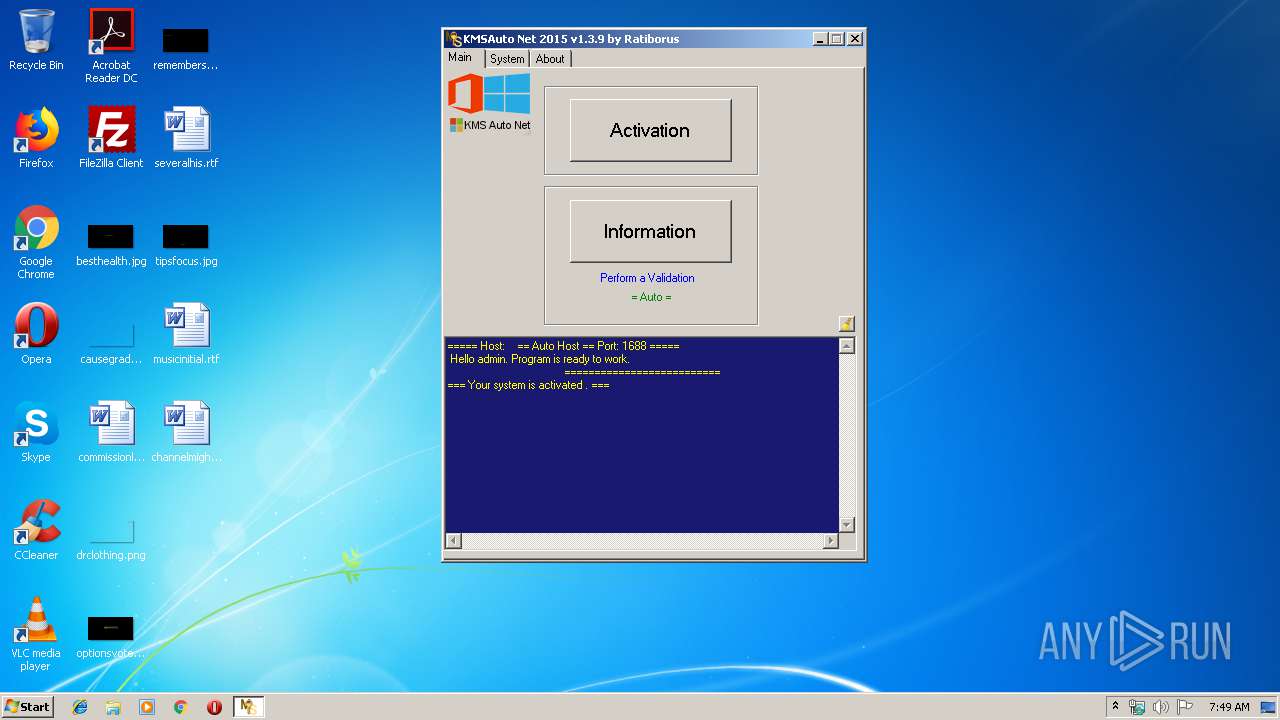Image resolution: width=1280 pixels, height=720 pixels.
Task: Select the besthealth.jpg file
Action: [111, 245]
